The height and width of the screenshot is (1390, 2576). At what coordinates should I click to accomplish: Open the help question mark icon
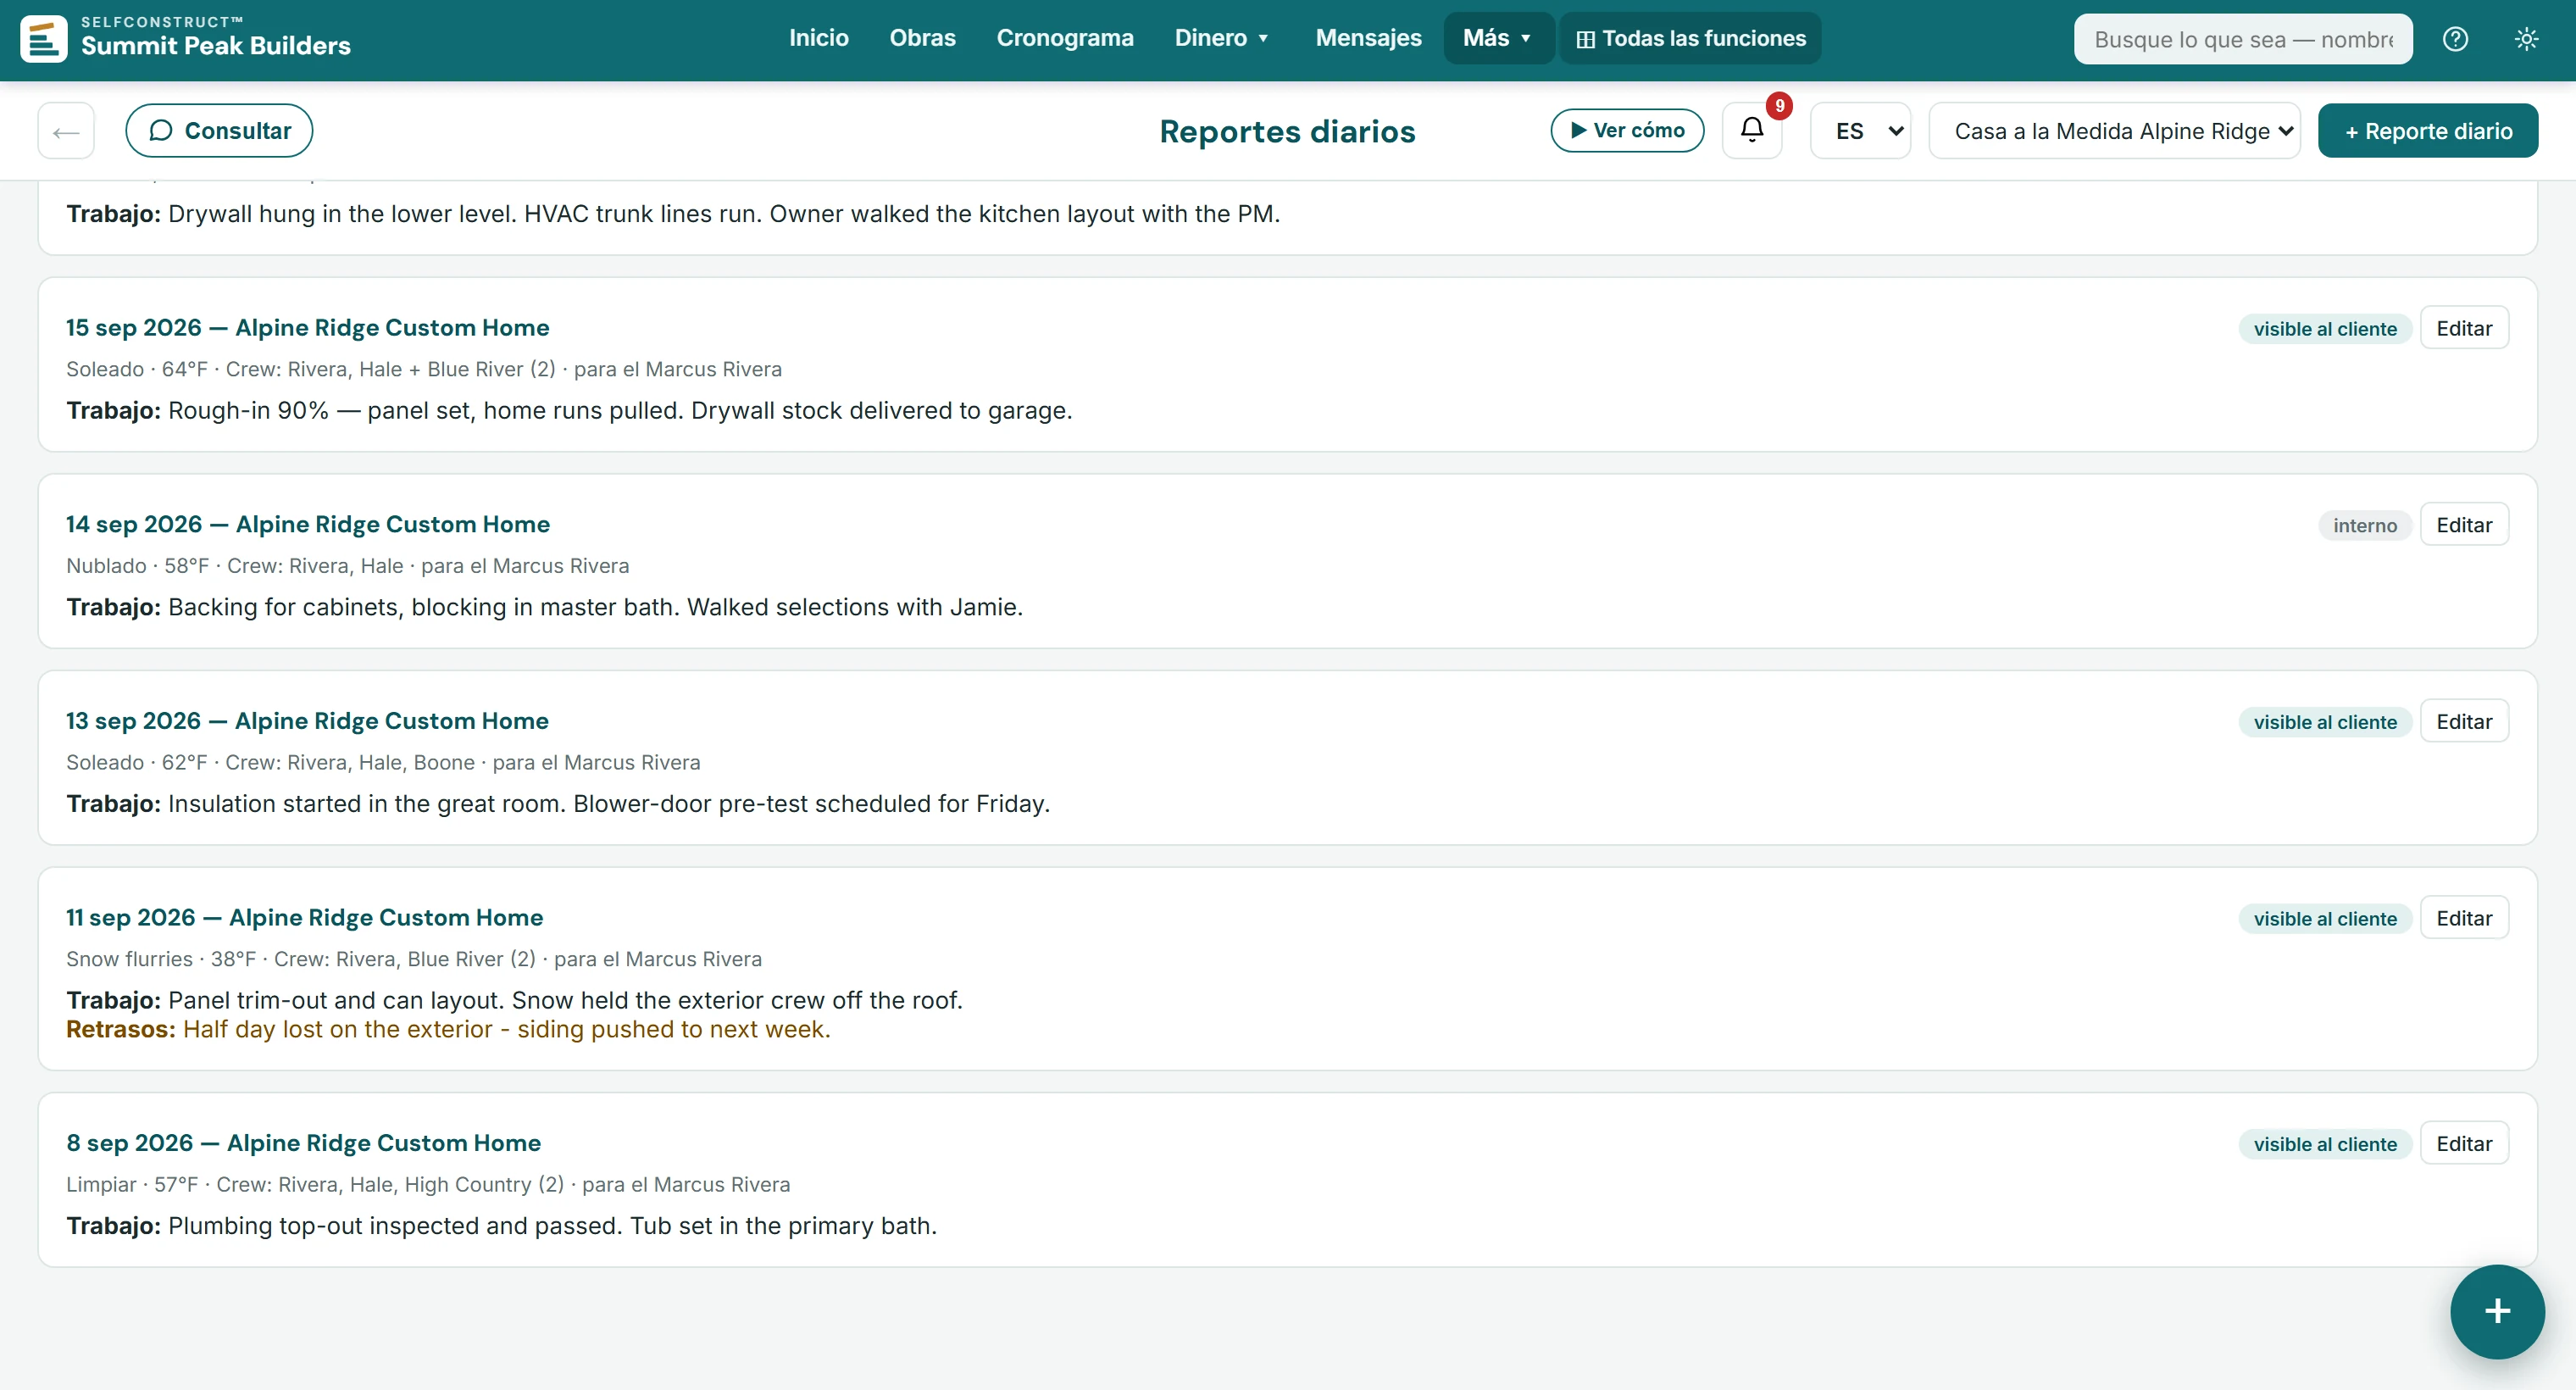[2455, 39]
